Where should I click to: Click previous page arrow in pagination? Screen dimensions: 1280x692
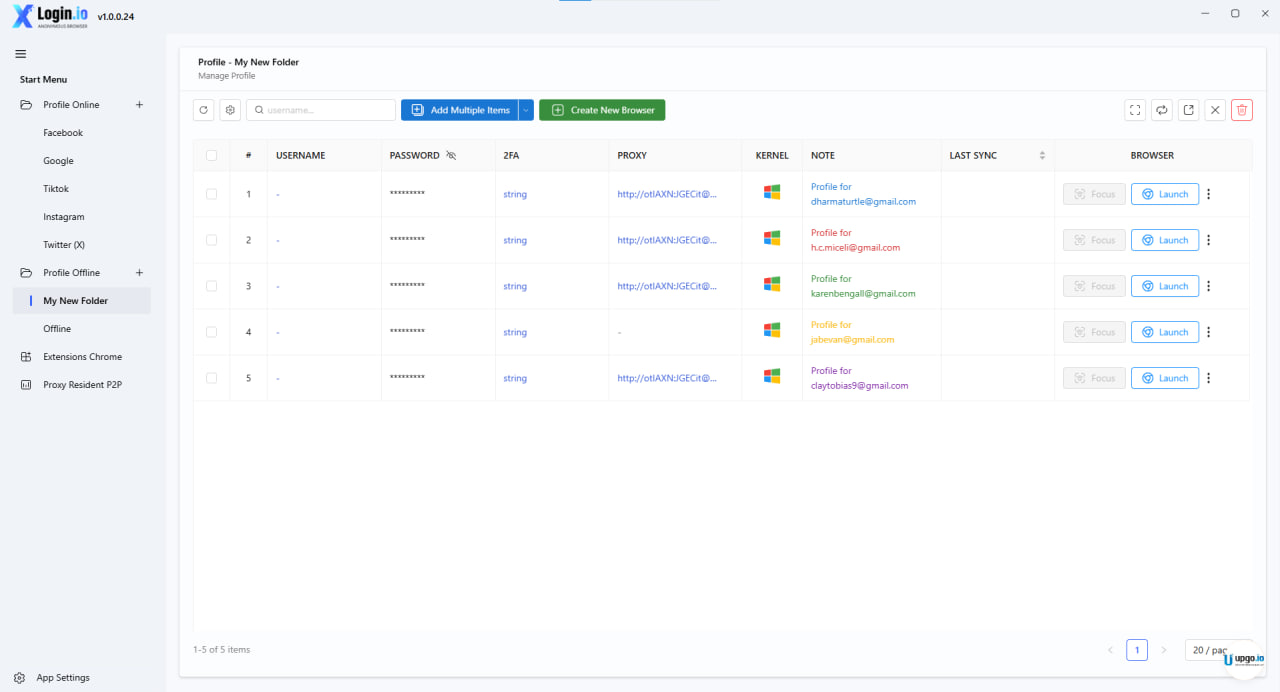(1110, 650)
